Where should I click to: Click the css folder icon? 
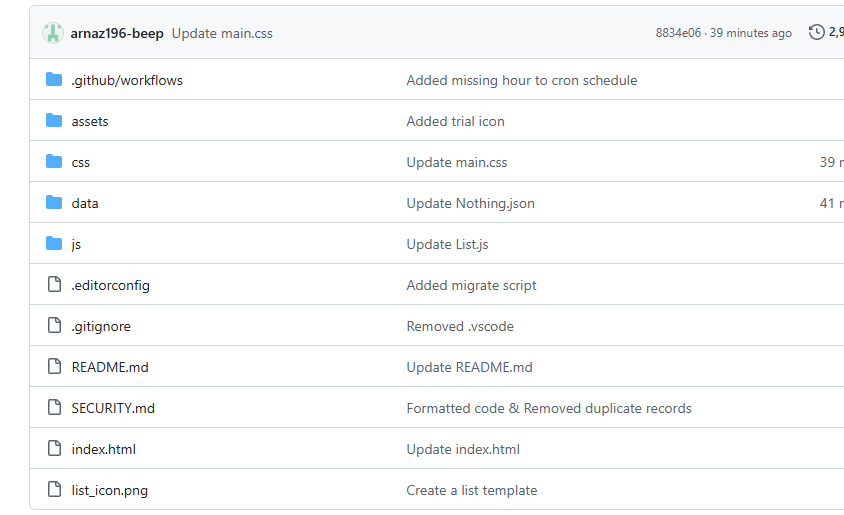click(54, 162)
